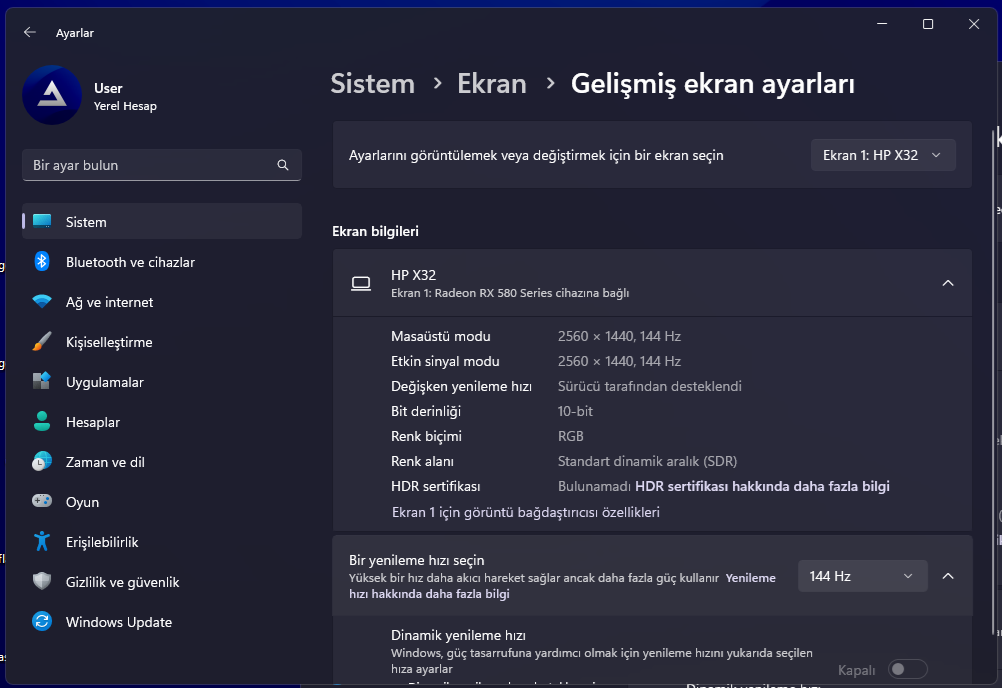Click the Uygulamalar apps icon

point(42,382)
